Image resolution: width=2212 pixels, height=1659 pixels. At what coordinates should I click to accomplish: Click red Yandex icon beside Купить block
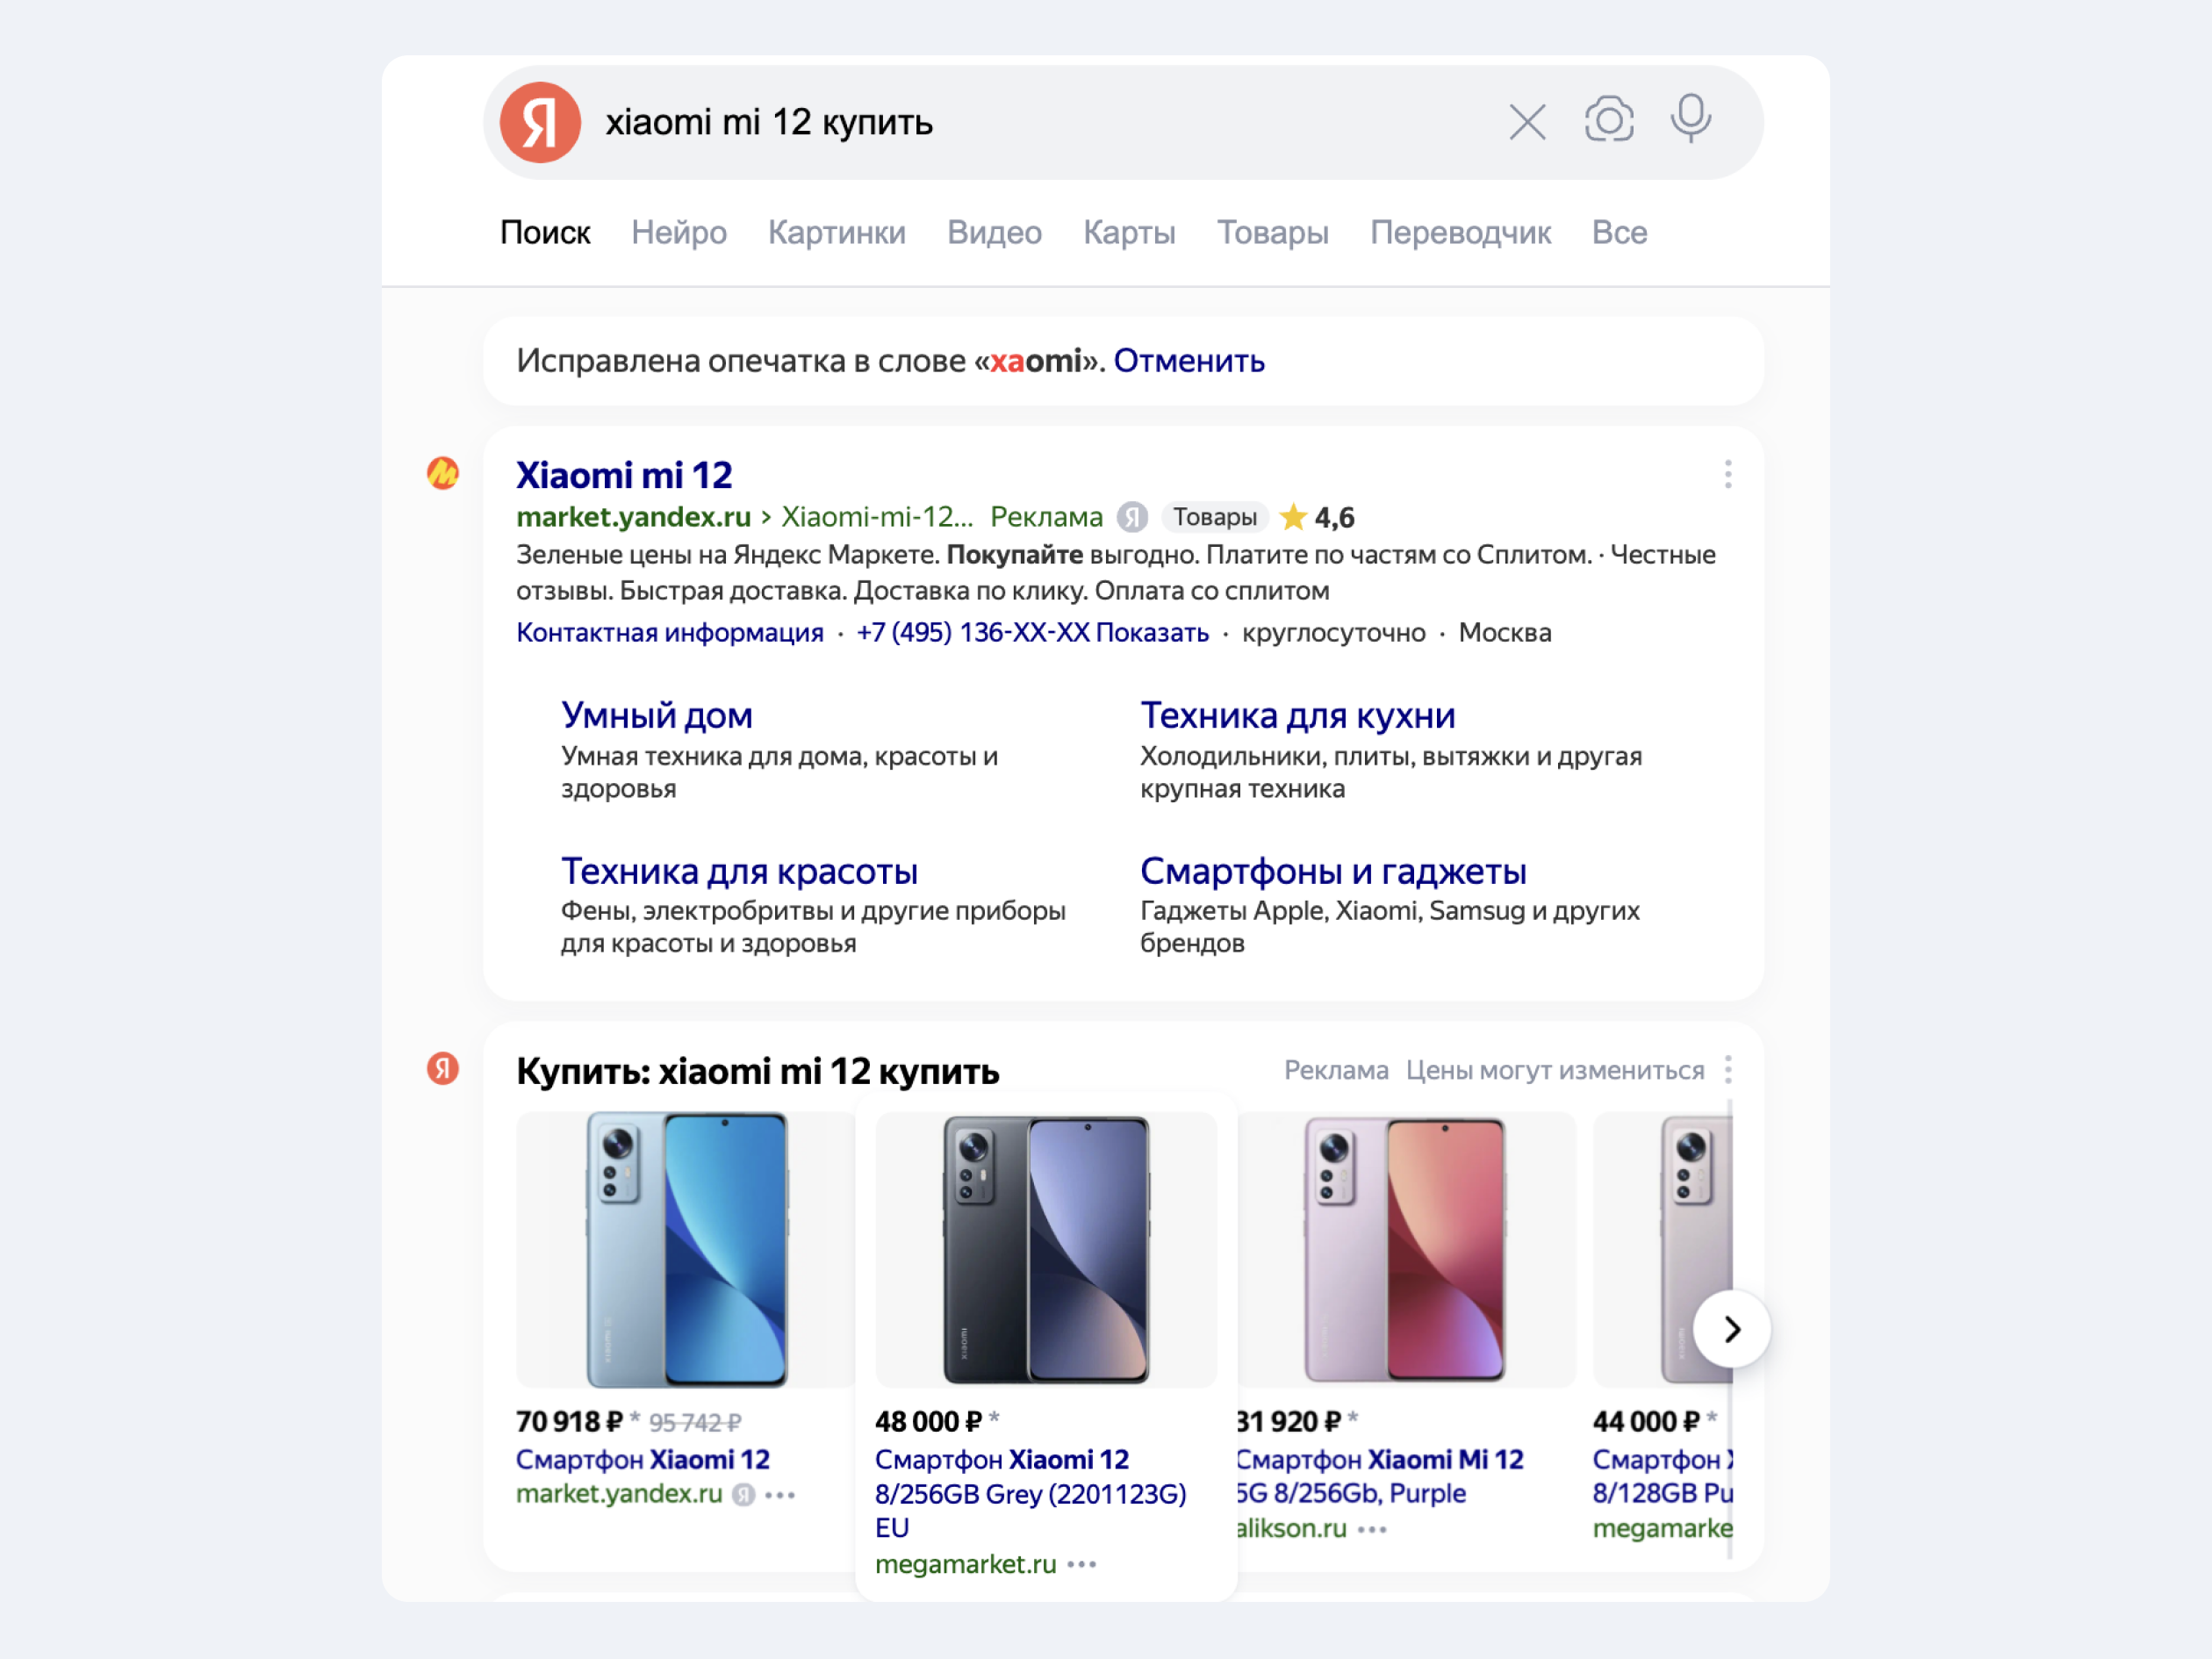(x=443, y=1068)
